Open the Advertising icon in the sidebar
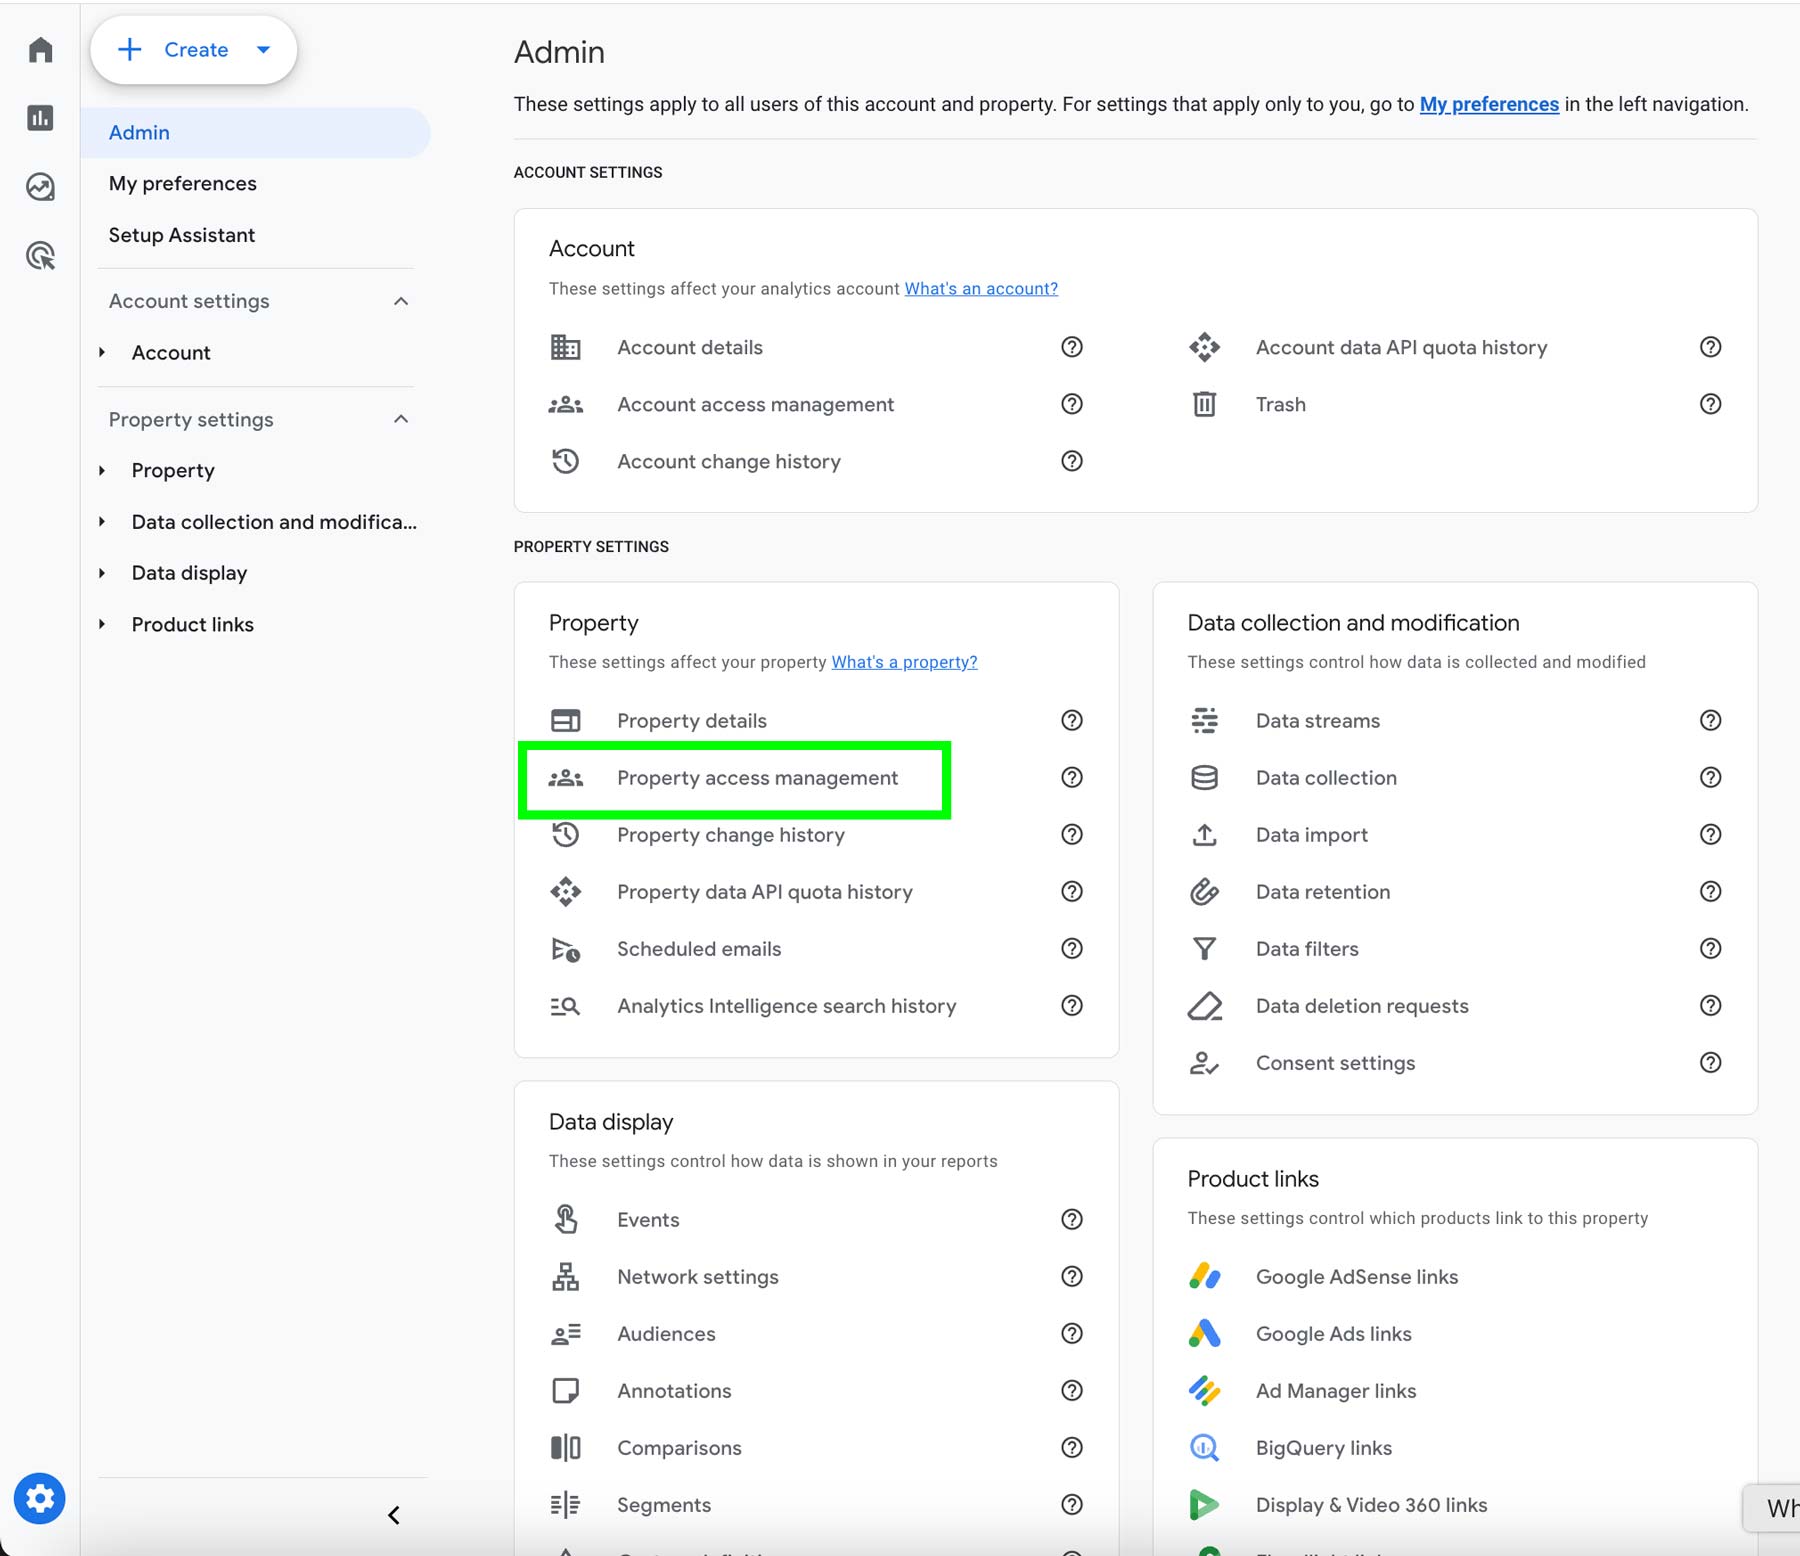Screen dimensions: 1800x1556 [x=39, y=256]
